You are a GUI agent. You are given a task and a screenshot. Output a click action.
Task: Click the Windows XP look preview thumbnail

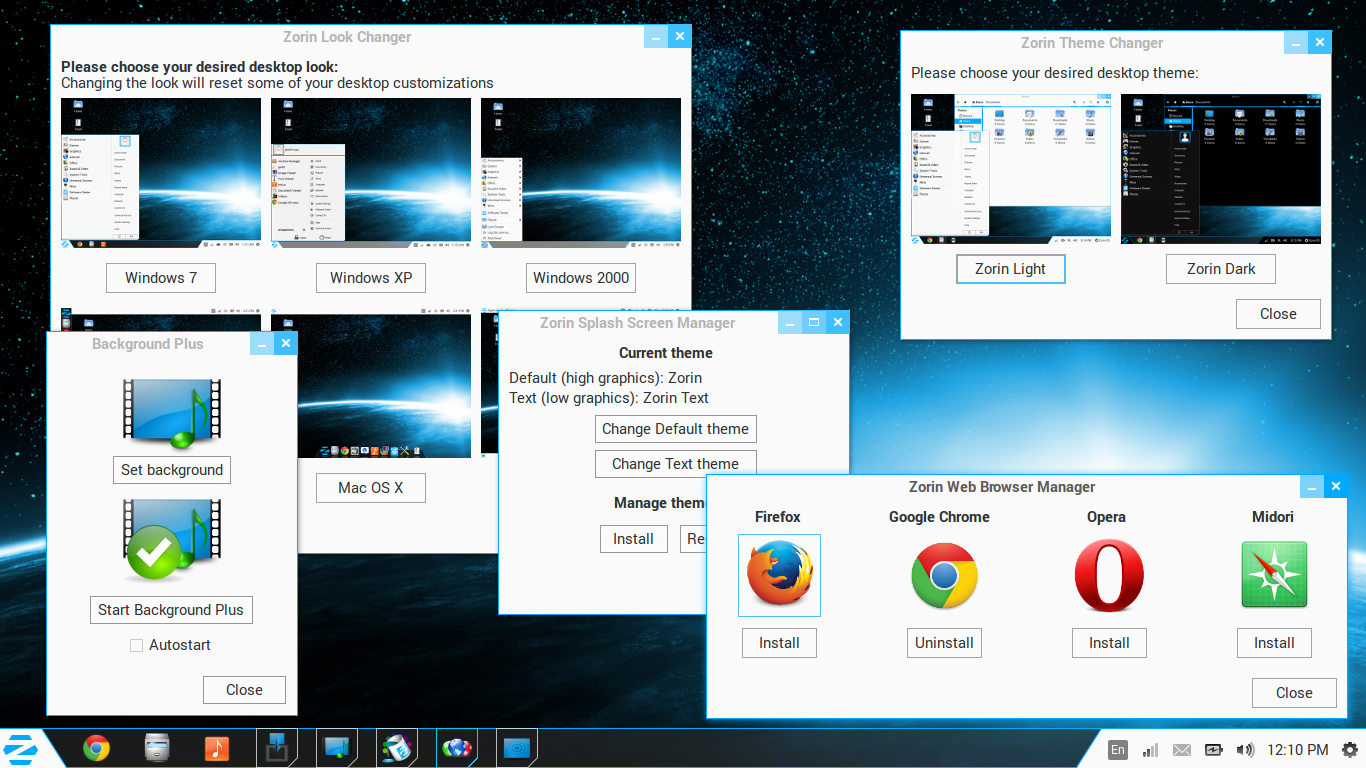coord(371,173)
